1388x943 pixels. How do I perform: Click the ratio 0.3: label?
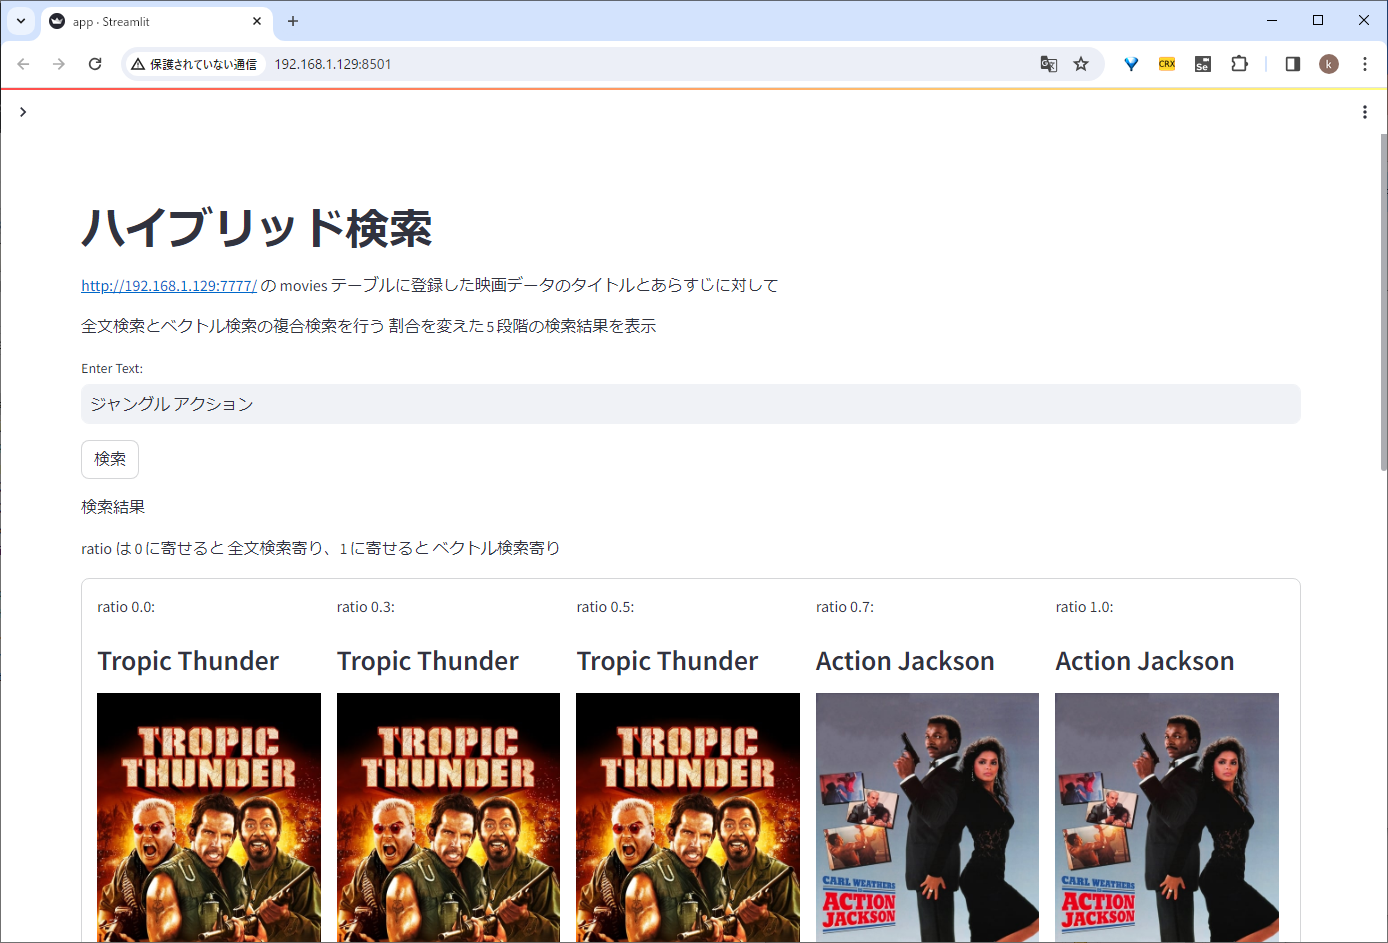(x=366, y=607)
